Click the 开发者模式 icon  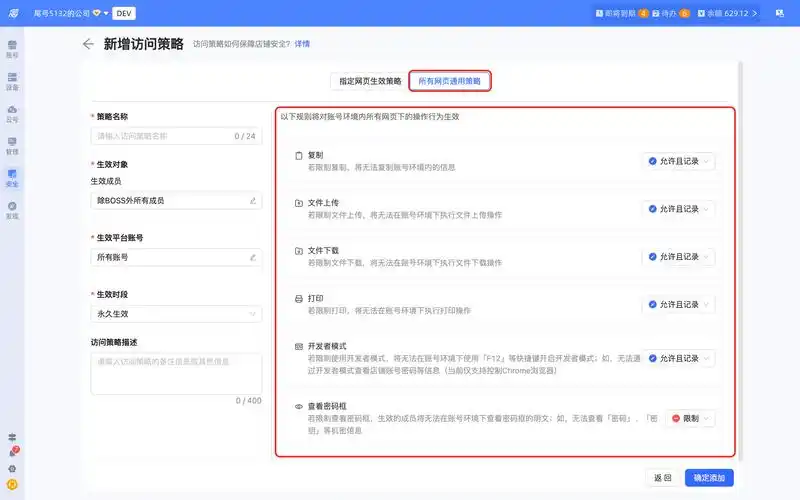click(299, 346)
